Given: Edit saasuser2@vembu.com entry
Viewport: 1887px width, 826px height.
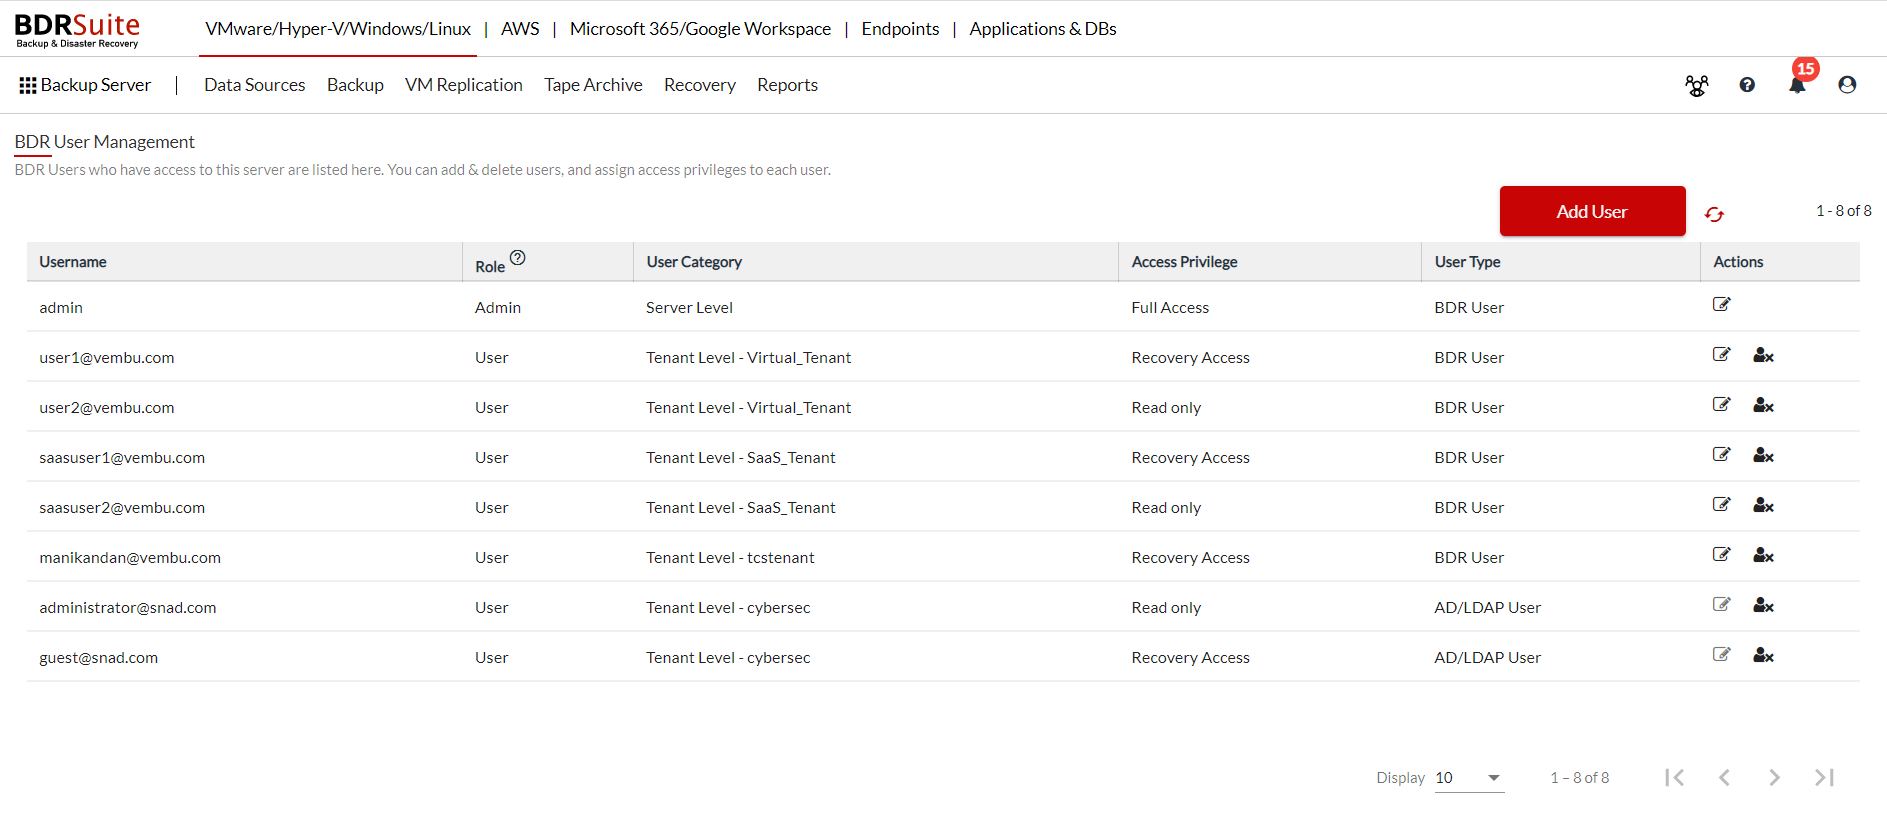Looking at the screenshot, I should click(1721, 504).
